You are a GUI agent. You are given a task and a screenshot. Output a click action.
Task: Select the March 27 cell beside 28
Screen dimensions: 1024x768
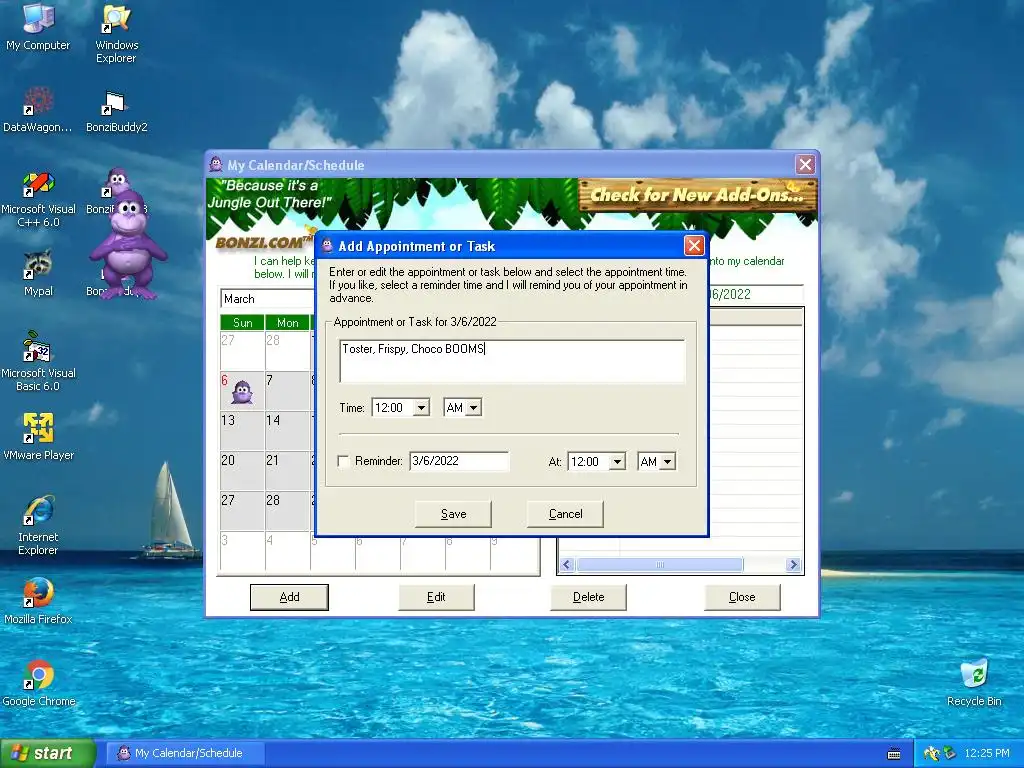242,510
